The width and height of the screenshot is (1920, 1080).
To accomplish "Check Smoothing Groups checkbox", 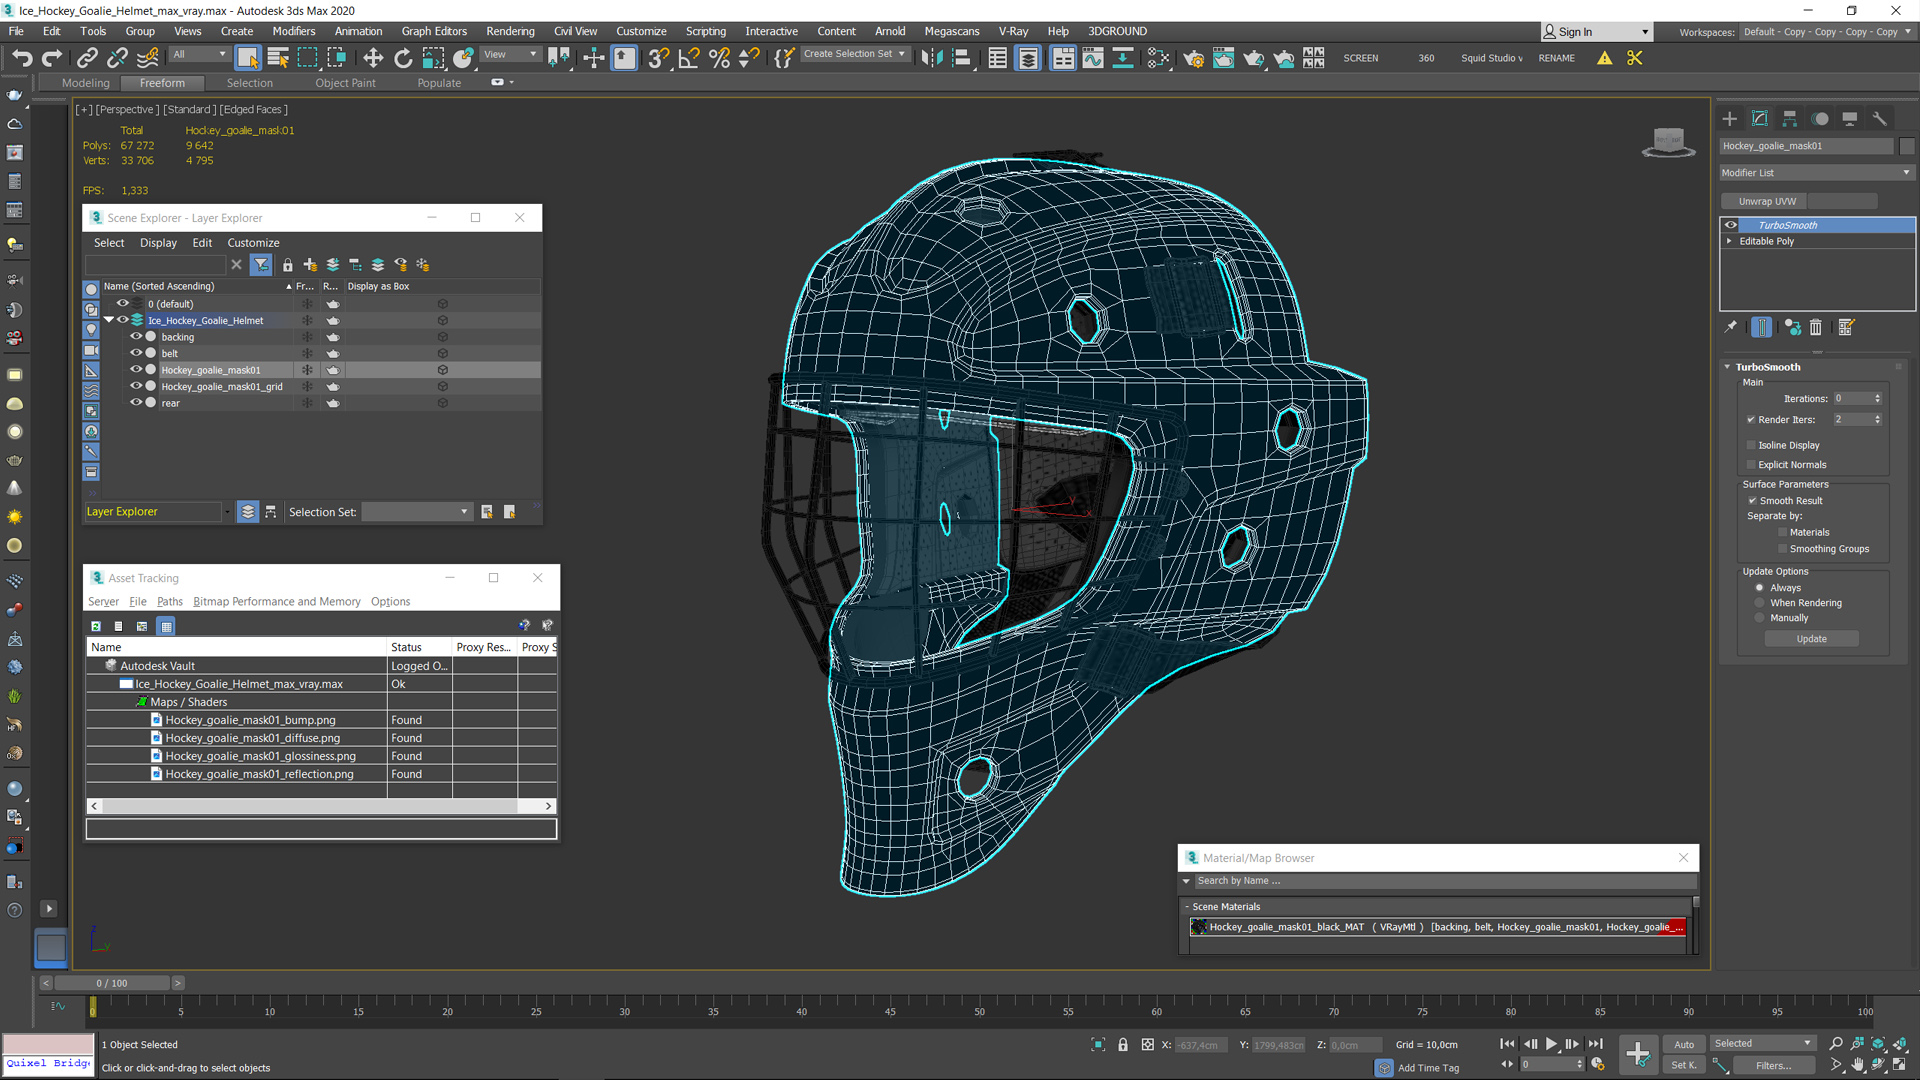I will [1782, 549].
